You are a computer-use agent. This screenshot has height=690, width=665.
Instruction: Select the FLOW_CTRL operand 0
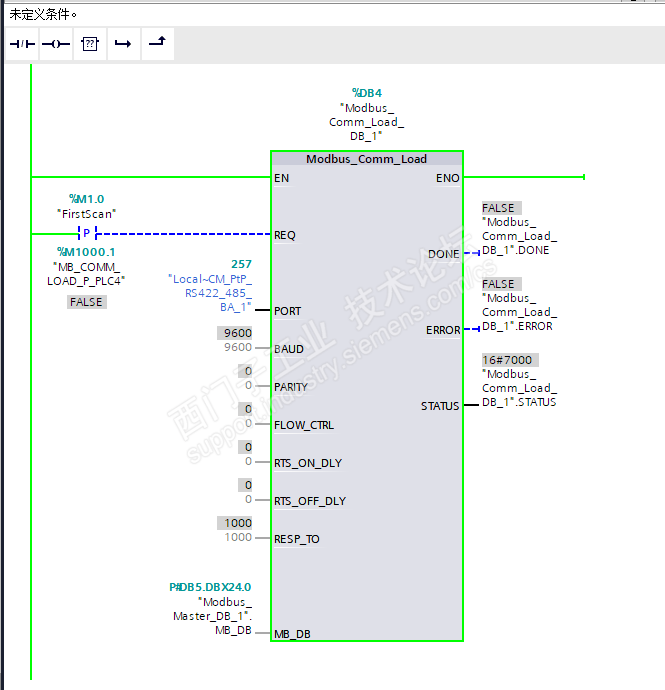[248, 423]
